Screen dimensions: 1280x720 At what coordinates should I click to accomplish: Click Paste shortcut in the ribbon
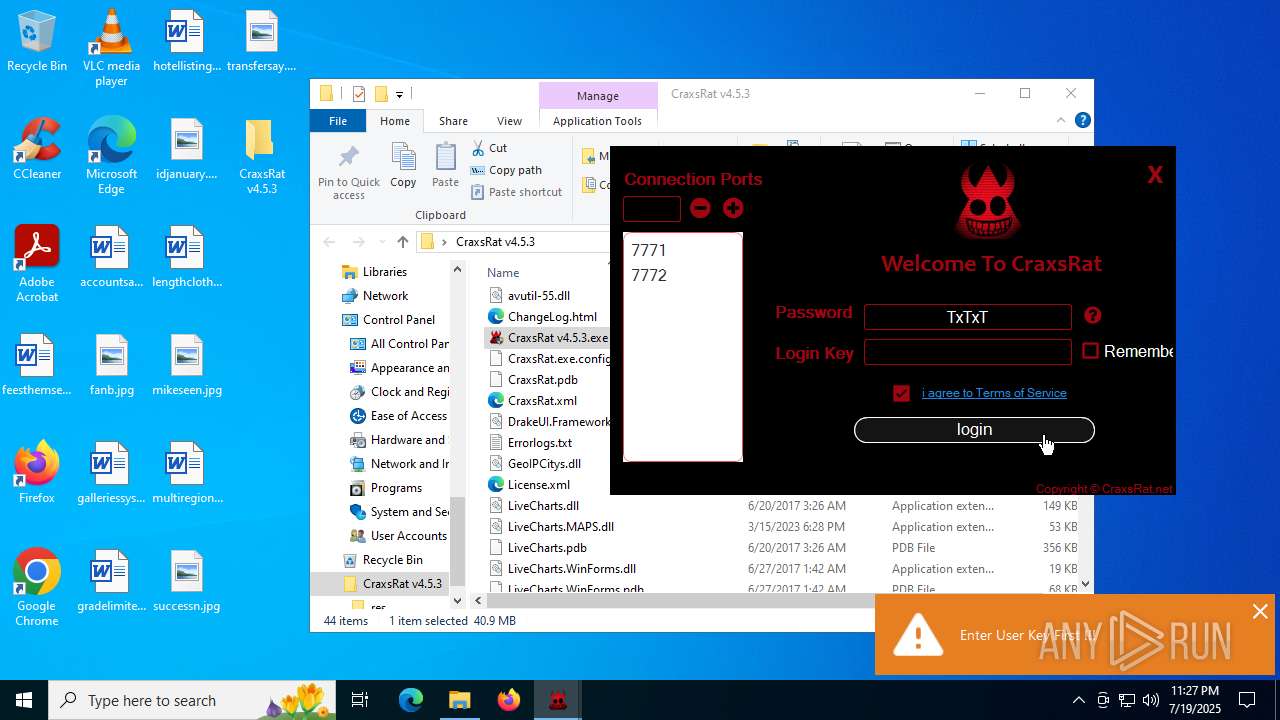516,192
